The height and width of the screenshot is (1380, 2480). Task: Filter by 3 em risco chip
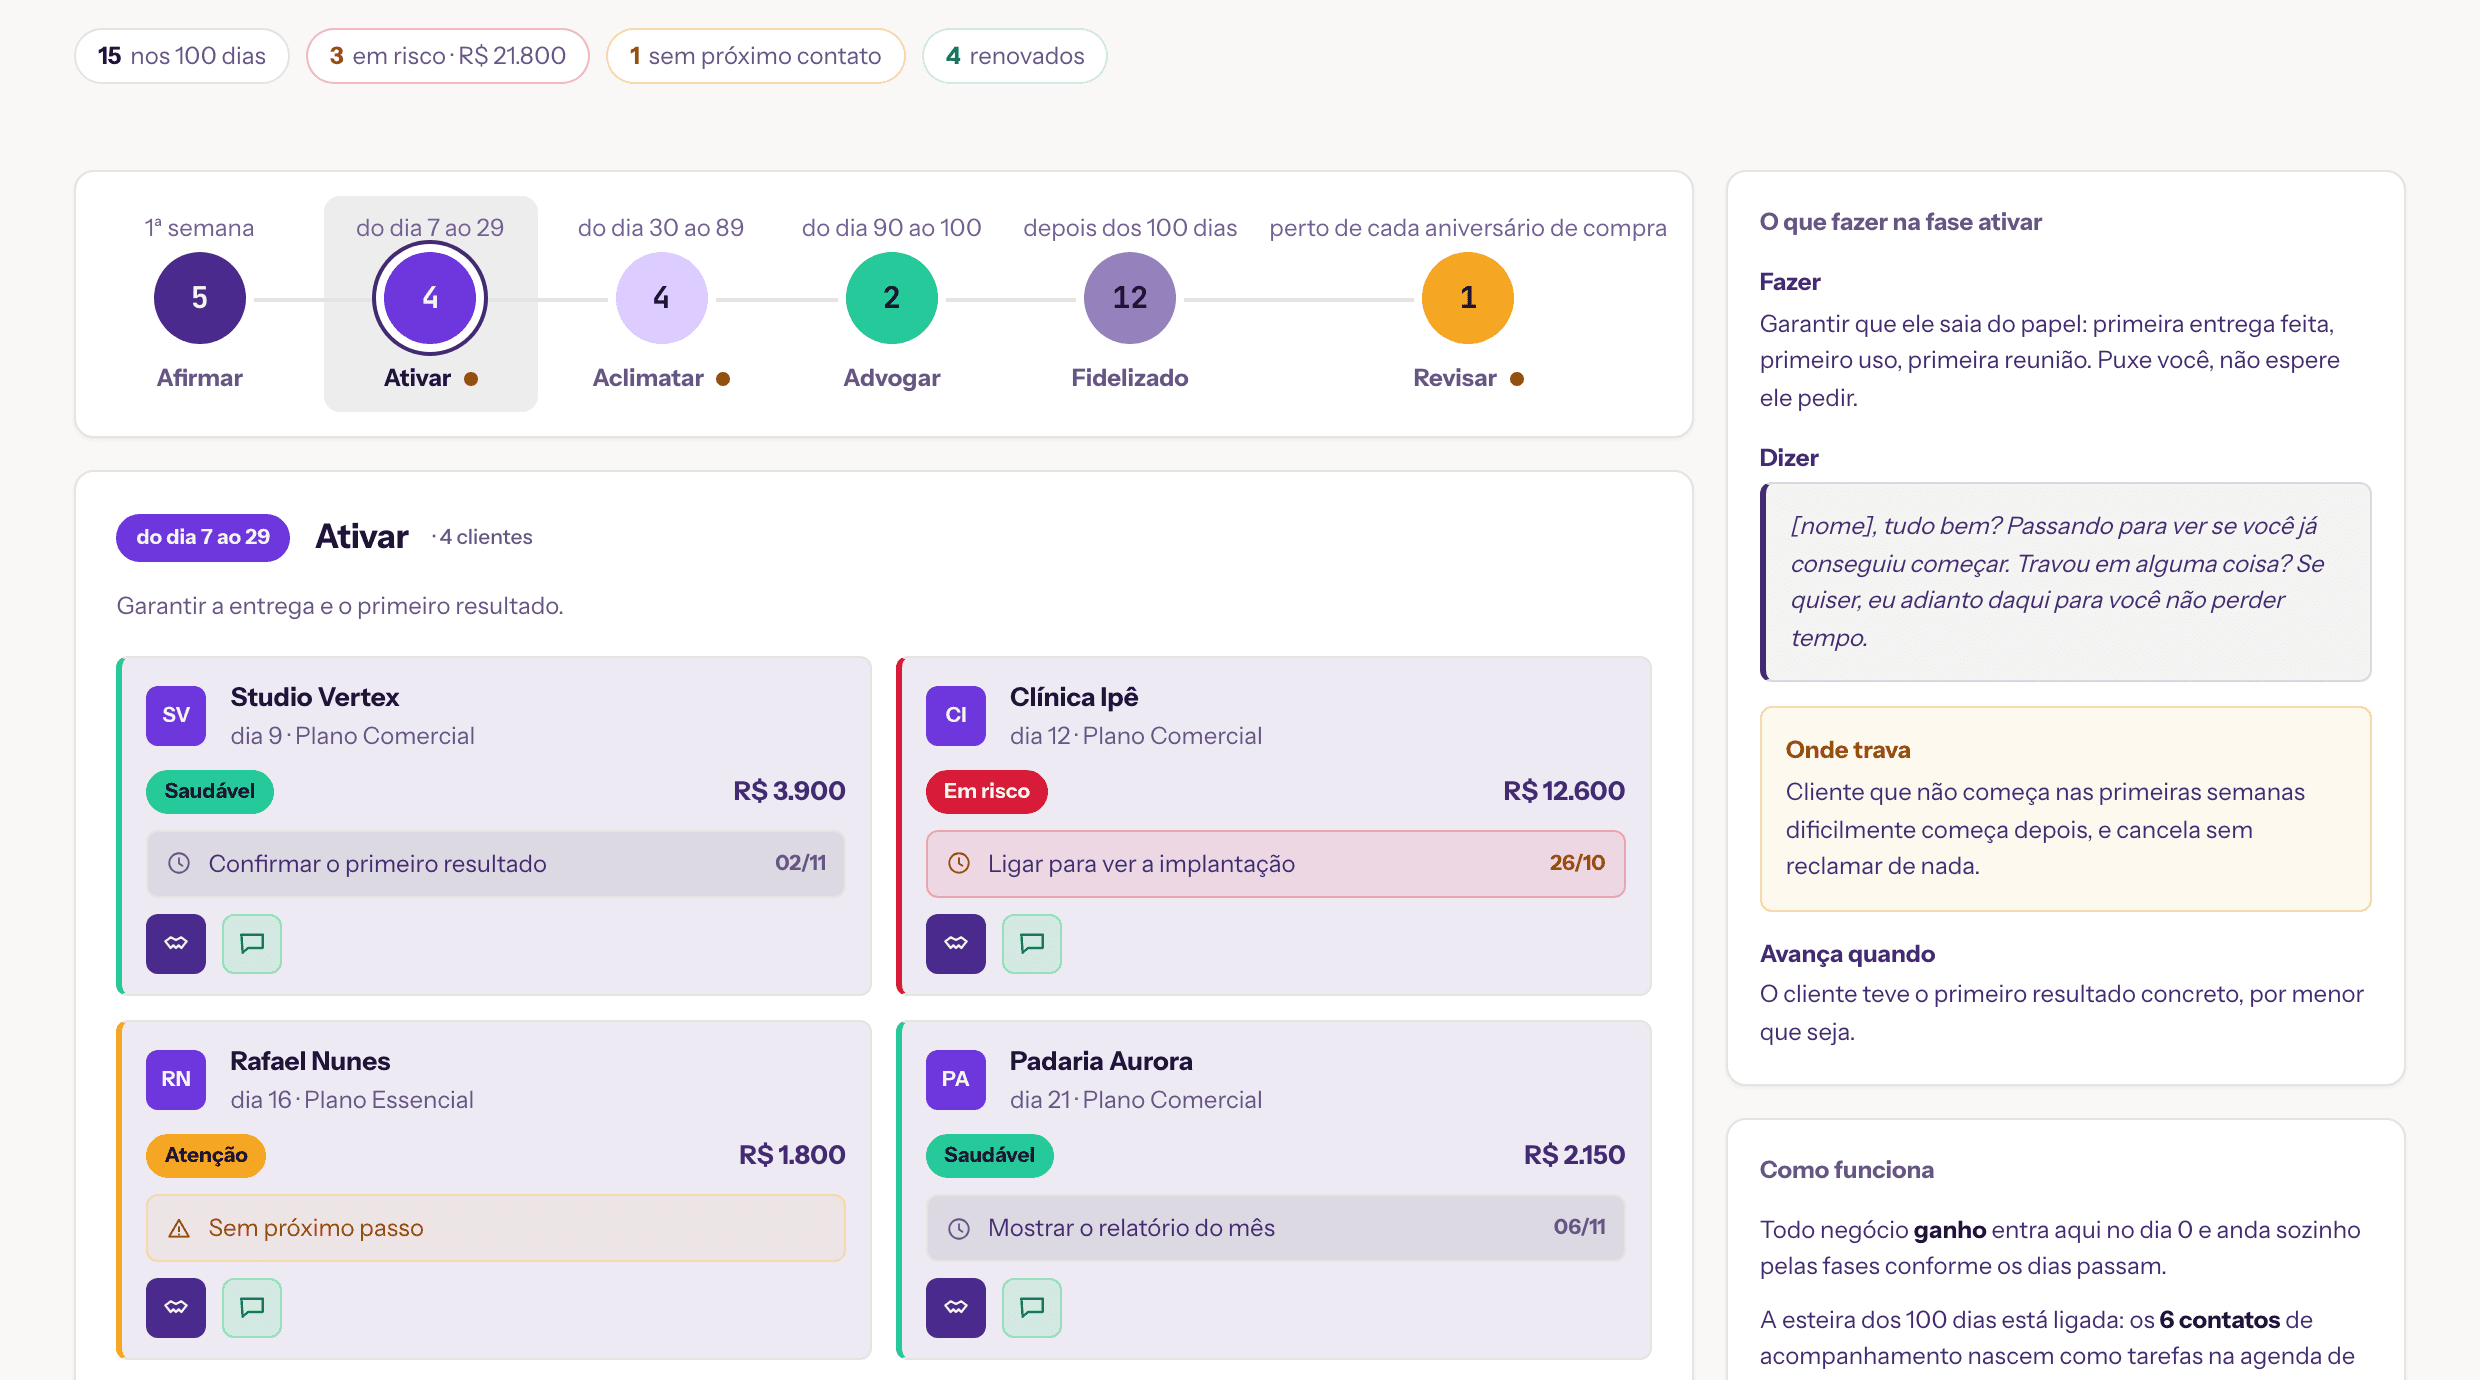click(448, 56)
